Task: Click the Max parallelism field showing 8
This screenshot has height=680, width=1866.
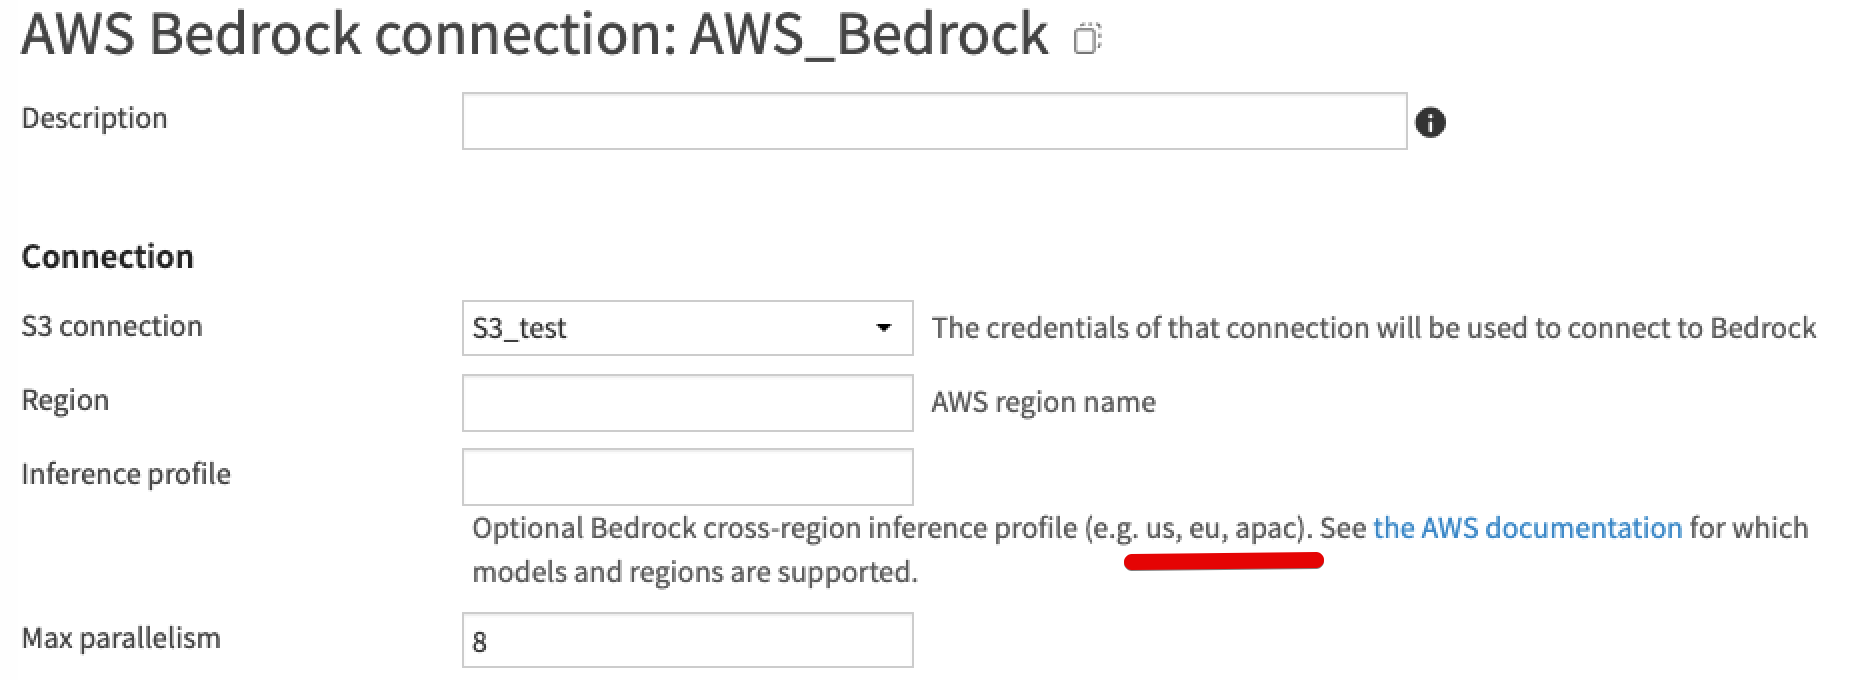Action: (x=686, y=640)
